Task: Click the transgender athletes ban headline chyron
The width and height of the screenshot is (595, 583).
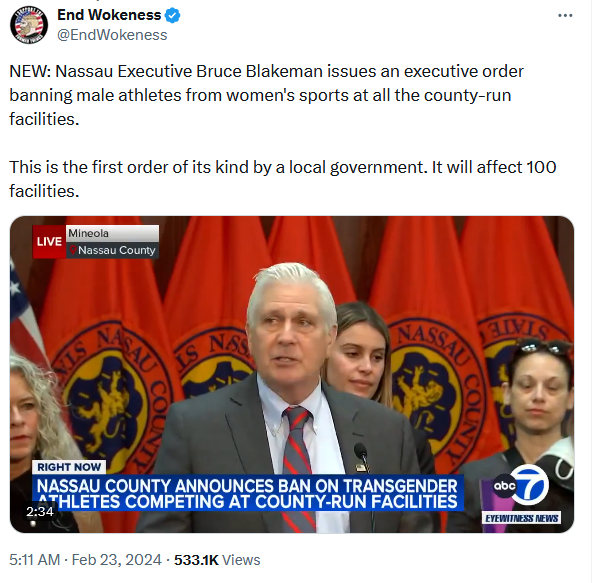Action: click(x=248, y=493)
